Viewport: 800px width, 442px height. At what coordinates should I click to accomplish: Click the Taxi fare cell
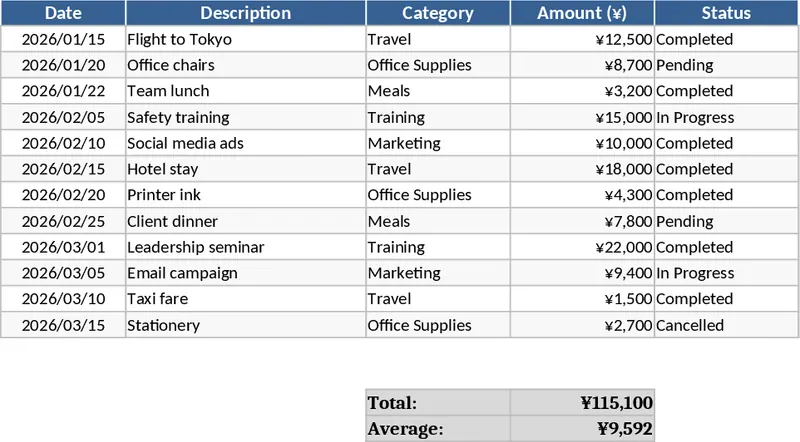point(245,299)
